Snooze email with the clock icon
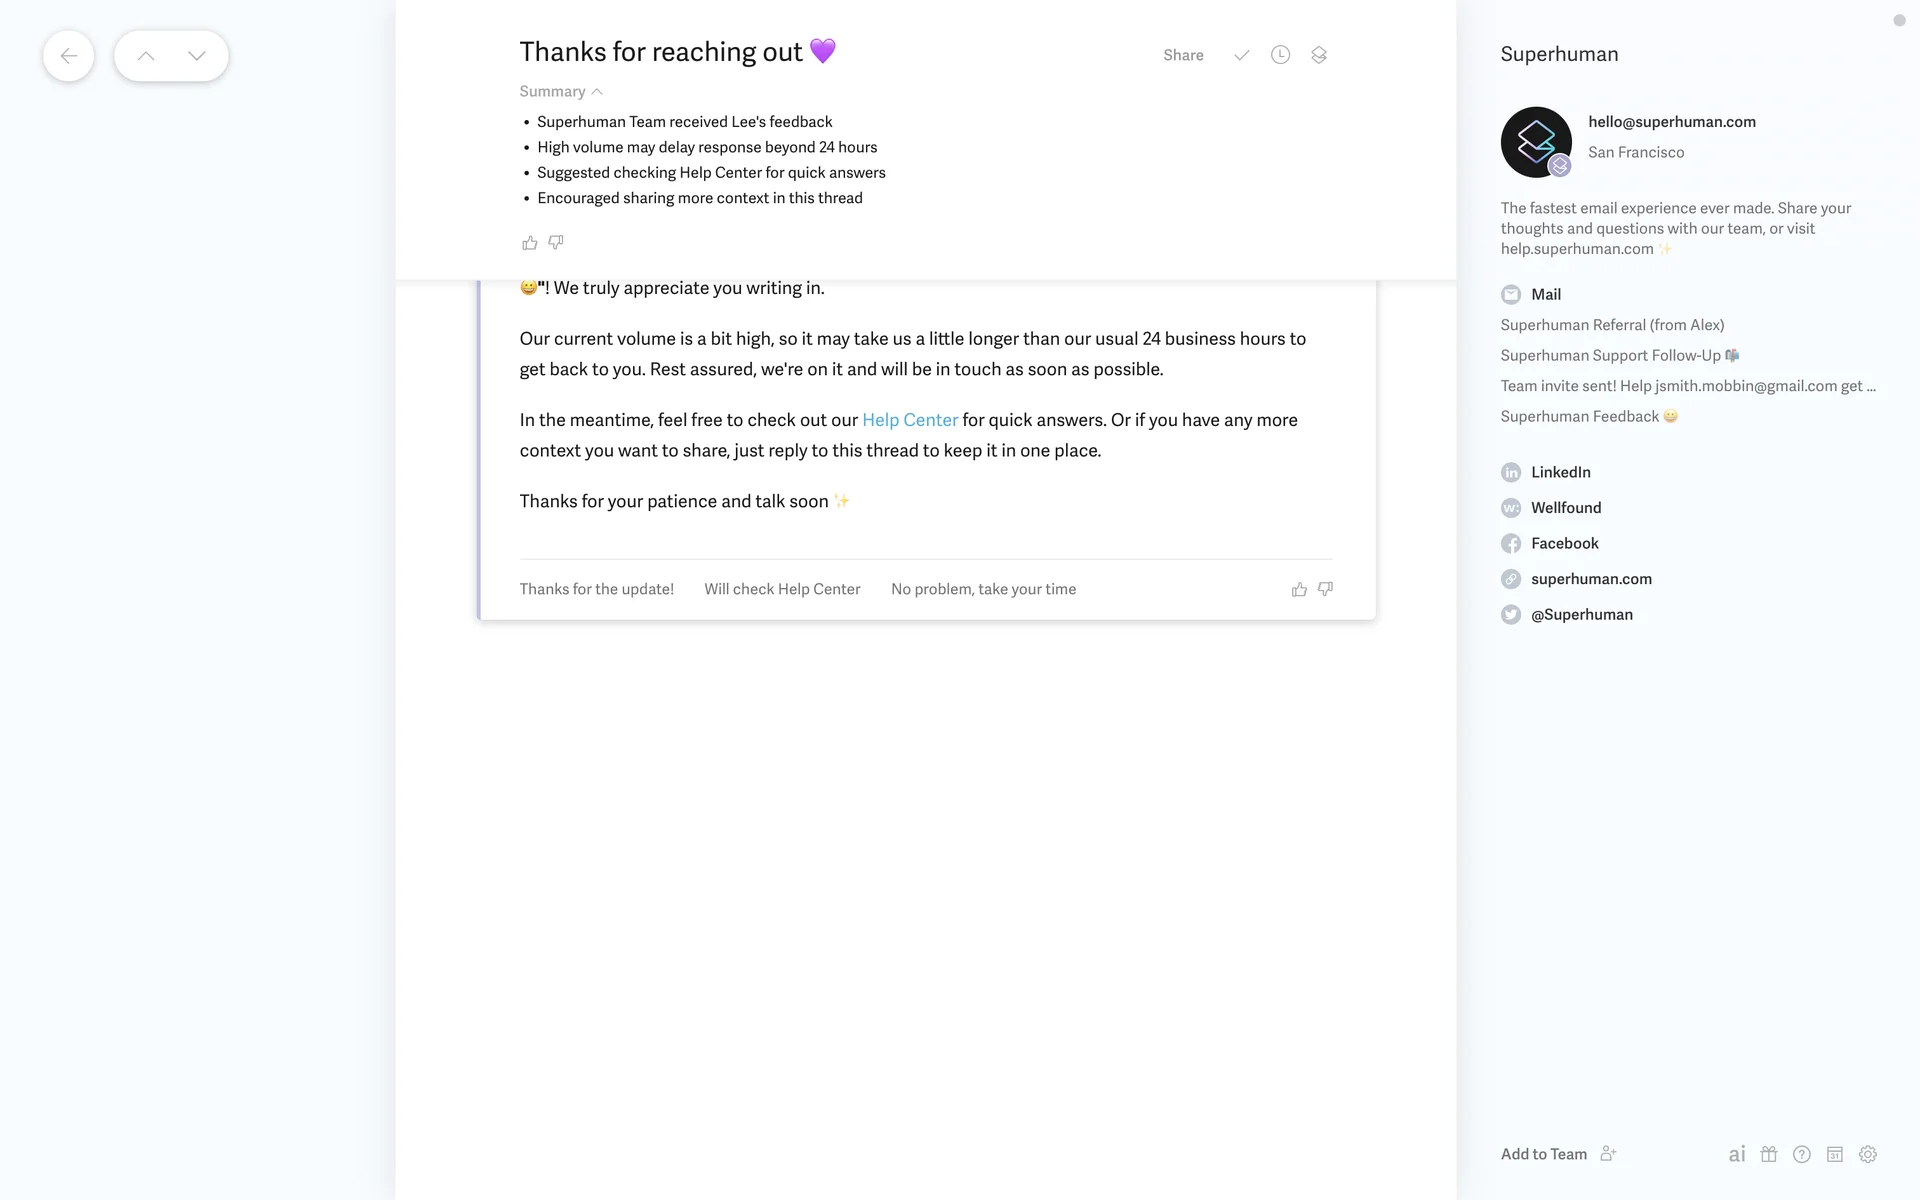Viewport: 1920px width, 1200px height. pyautogui.click(x=1280, y=55)
